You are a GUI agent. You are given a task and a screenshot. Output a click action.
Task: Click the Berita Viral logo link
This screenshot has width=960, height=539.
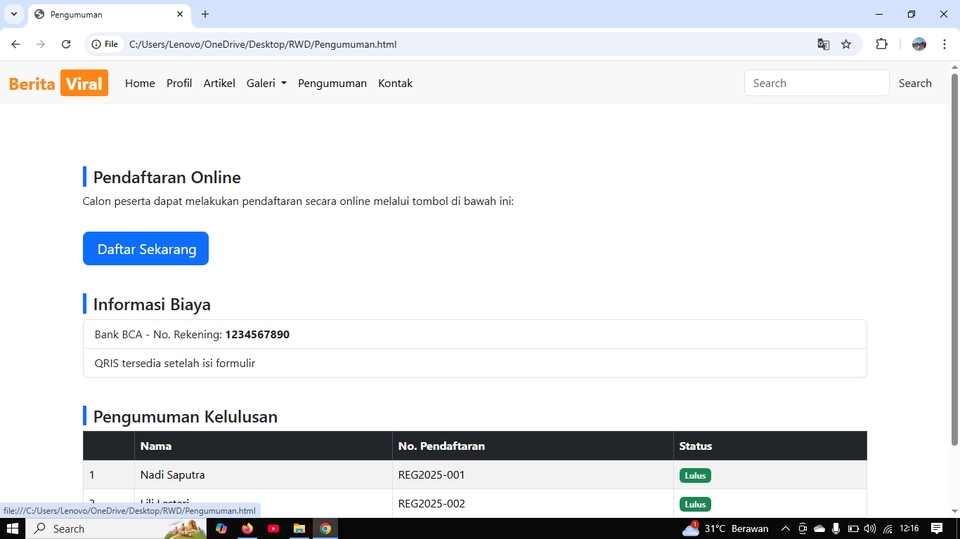[58, 83]
